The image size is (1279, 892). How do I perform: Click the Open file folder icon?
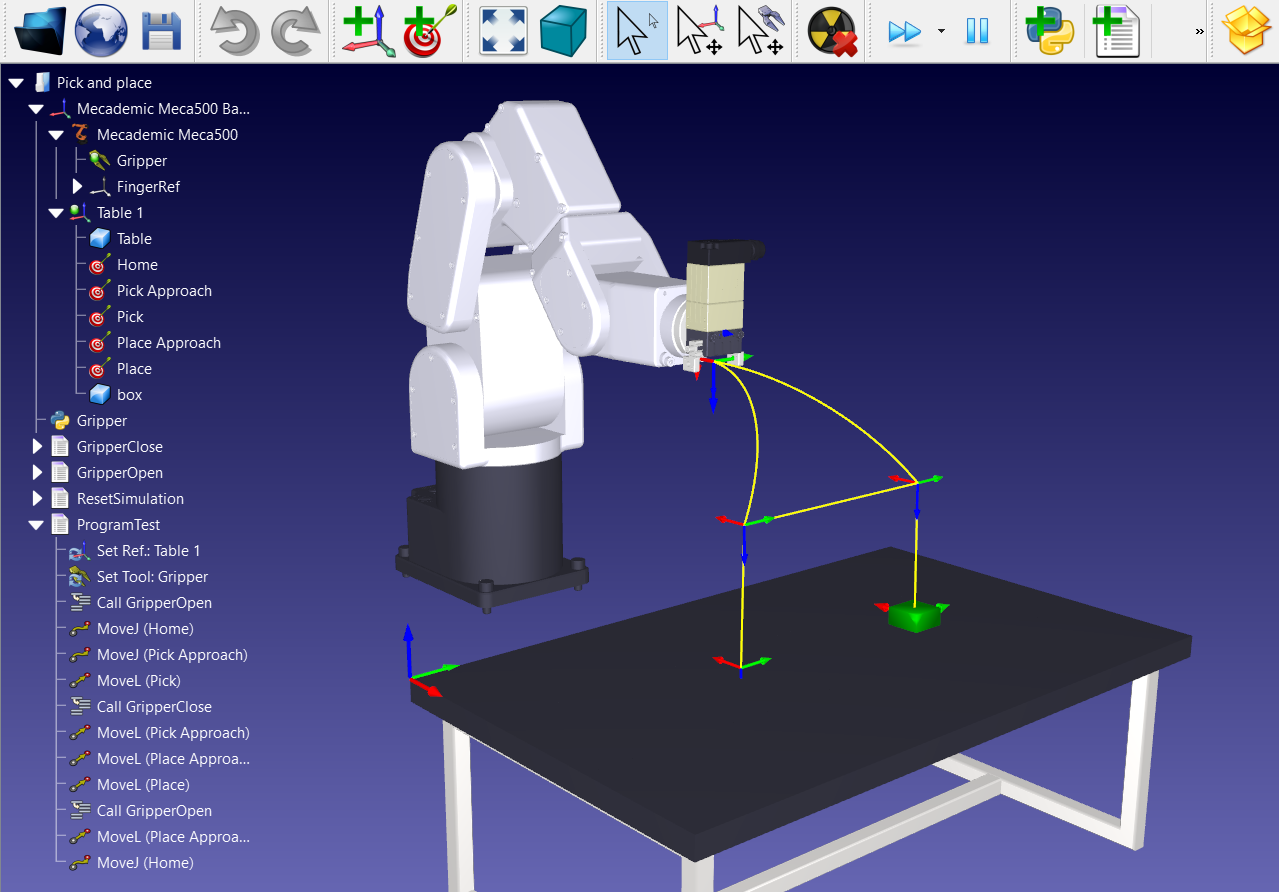point(40,31)
